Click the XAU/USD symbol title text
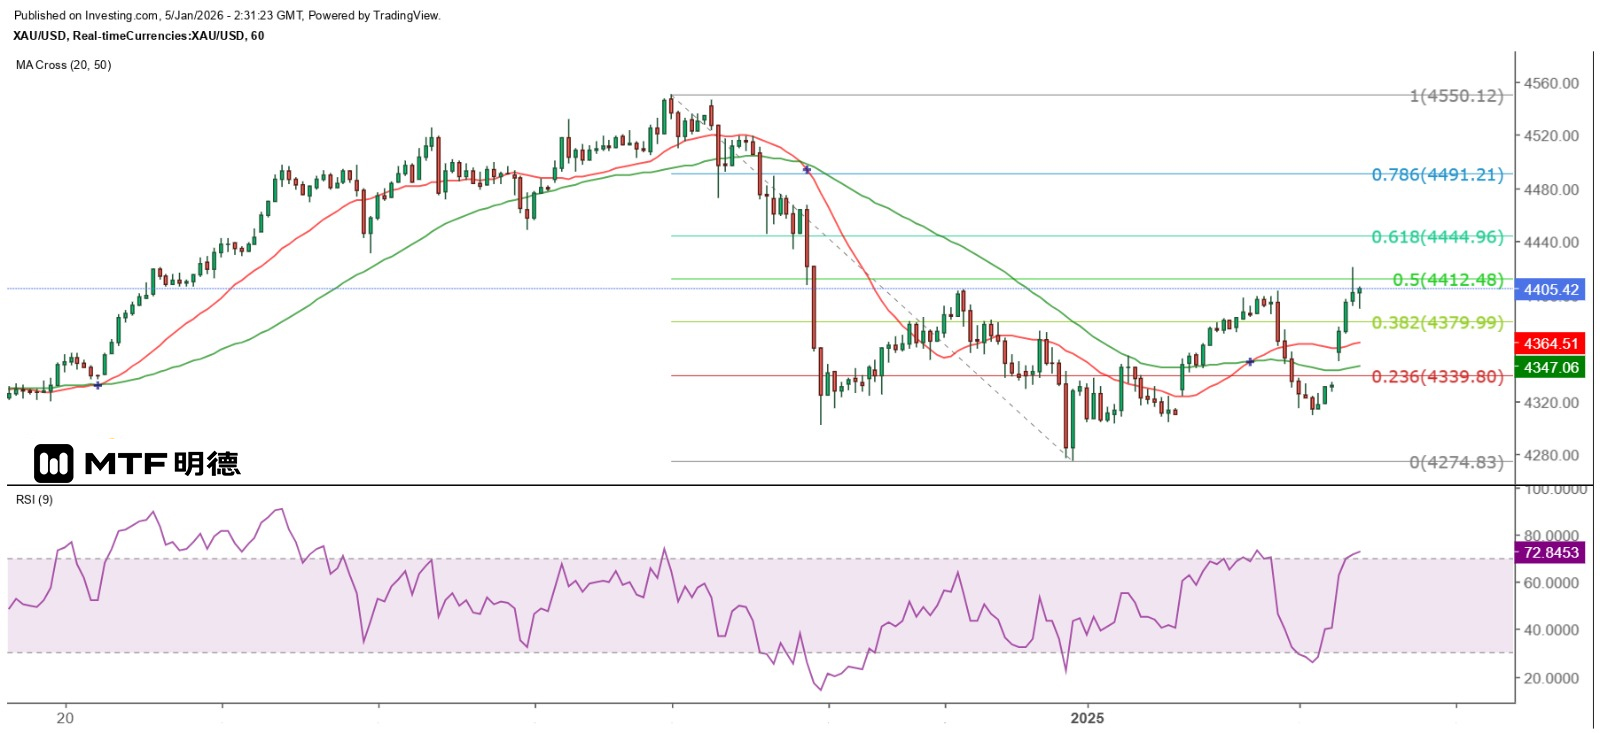 pos(139,36)
